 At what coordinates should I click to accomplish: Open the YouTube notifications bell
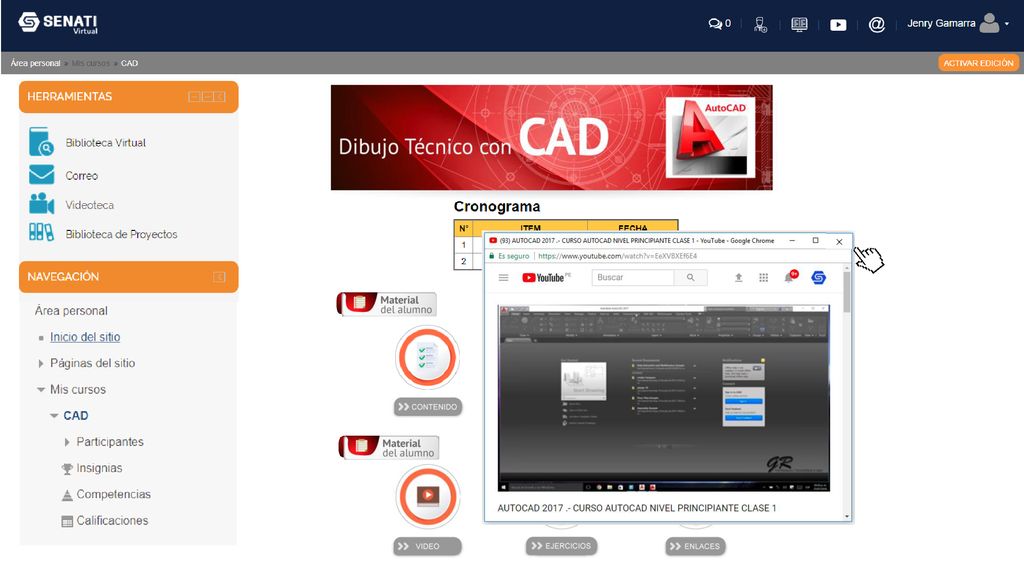[790, 277]
